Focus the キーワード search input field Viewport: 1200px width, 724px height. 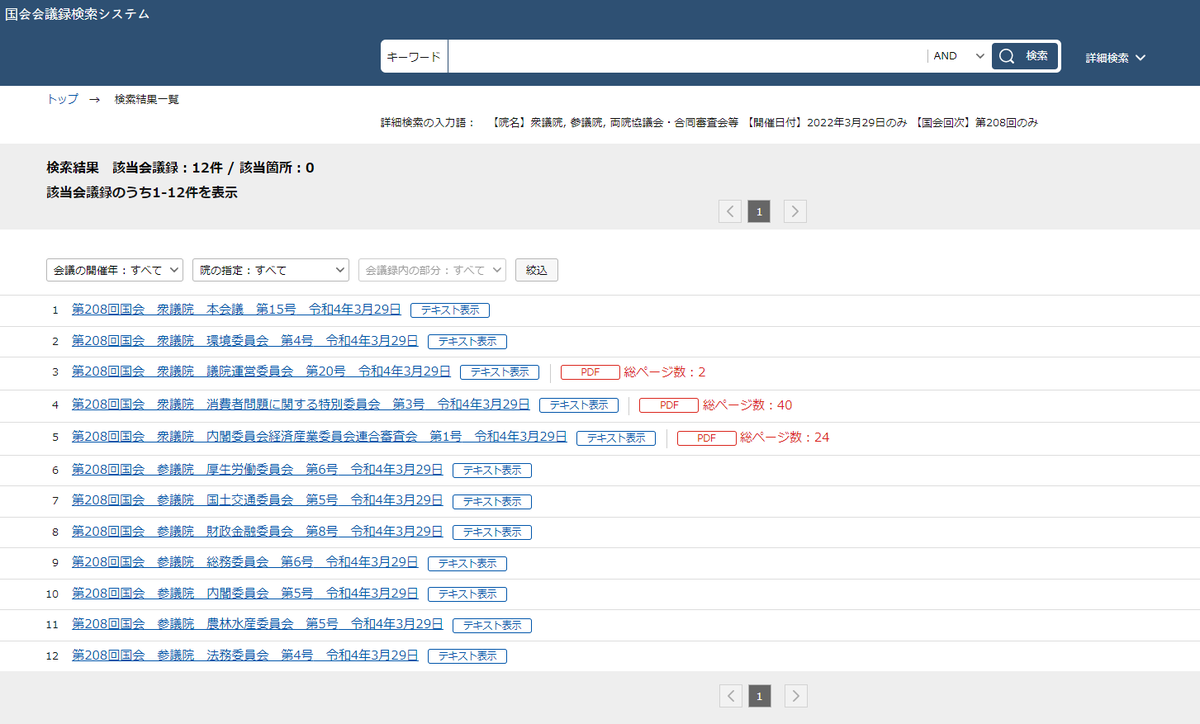(x=687, y=56)
